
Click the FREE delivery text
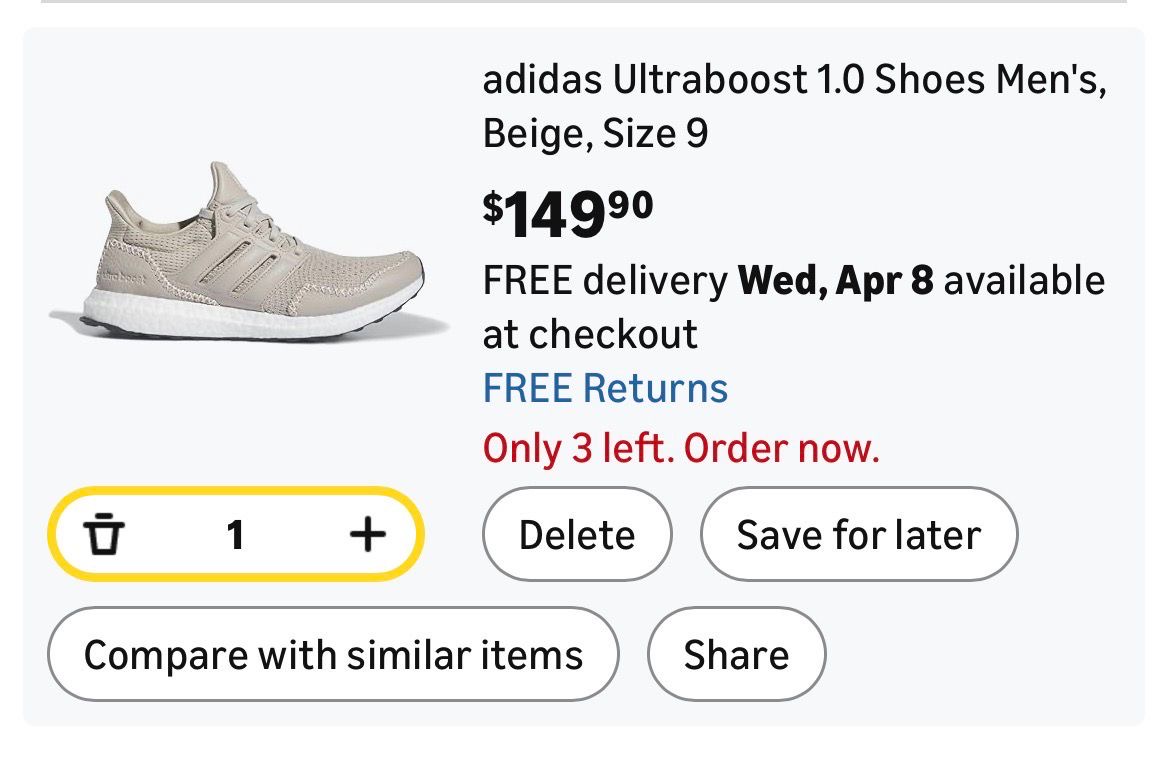[x=605, y=281]
